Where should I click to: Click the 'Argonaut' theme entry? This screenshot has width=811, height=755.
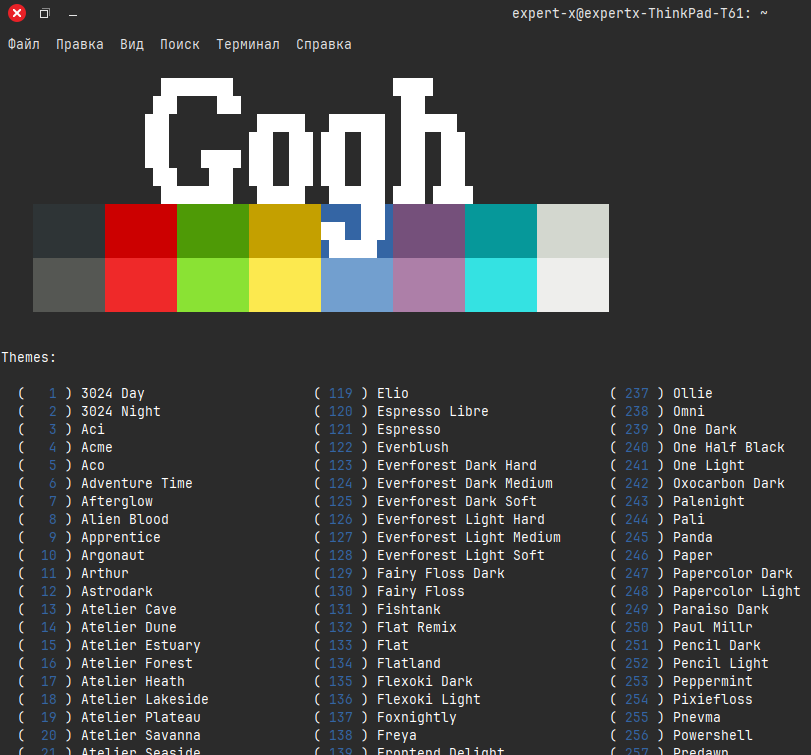[113, 555]
